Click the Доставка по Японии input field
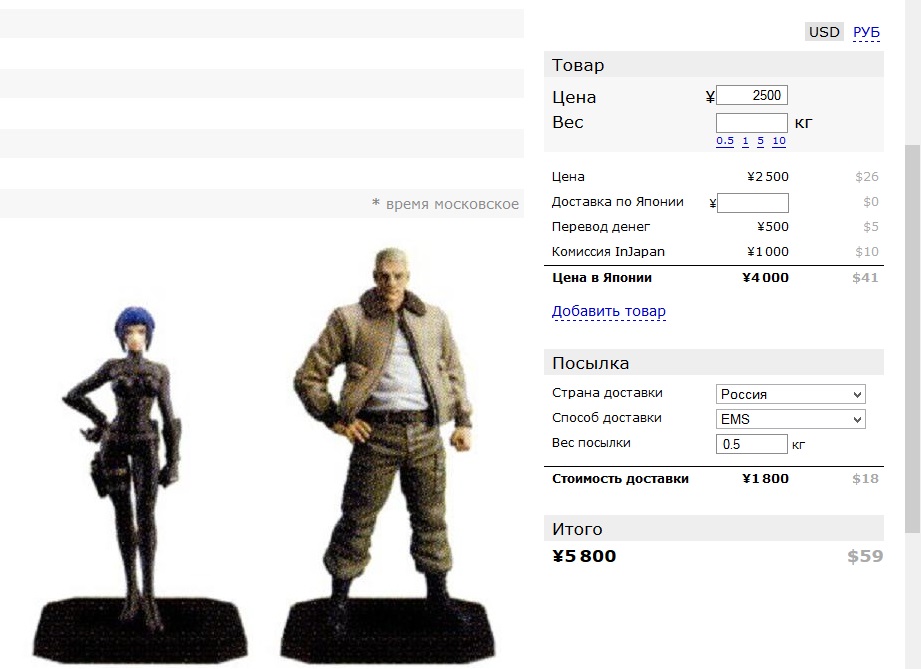 pyautogui.click(x=752, y=203)
